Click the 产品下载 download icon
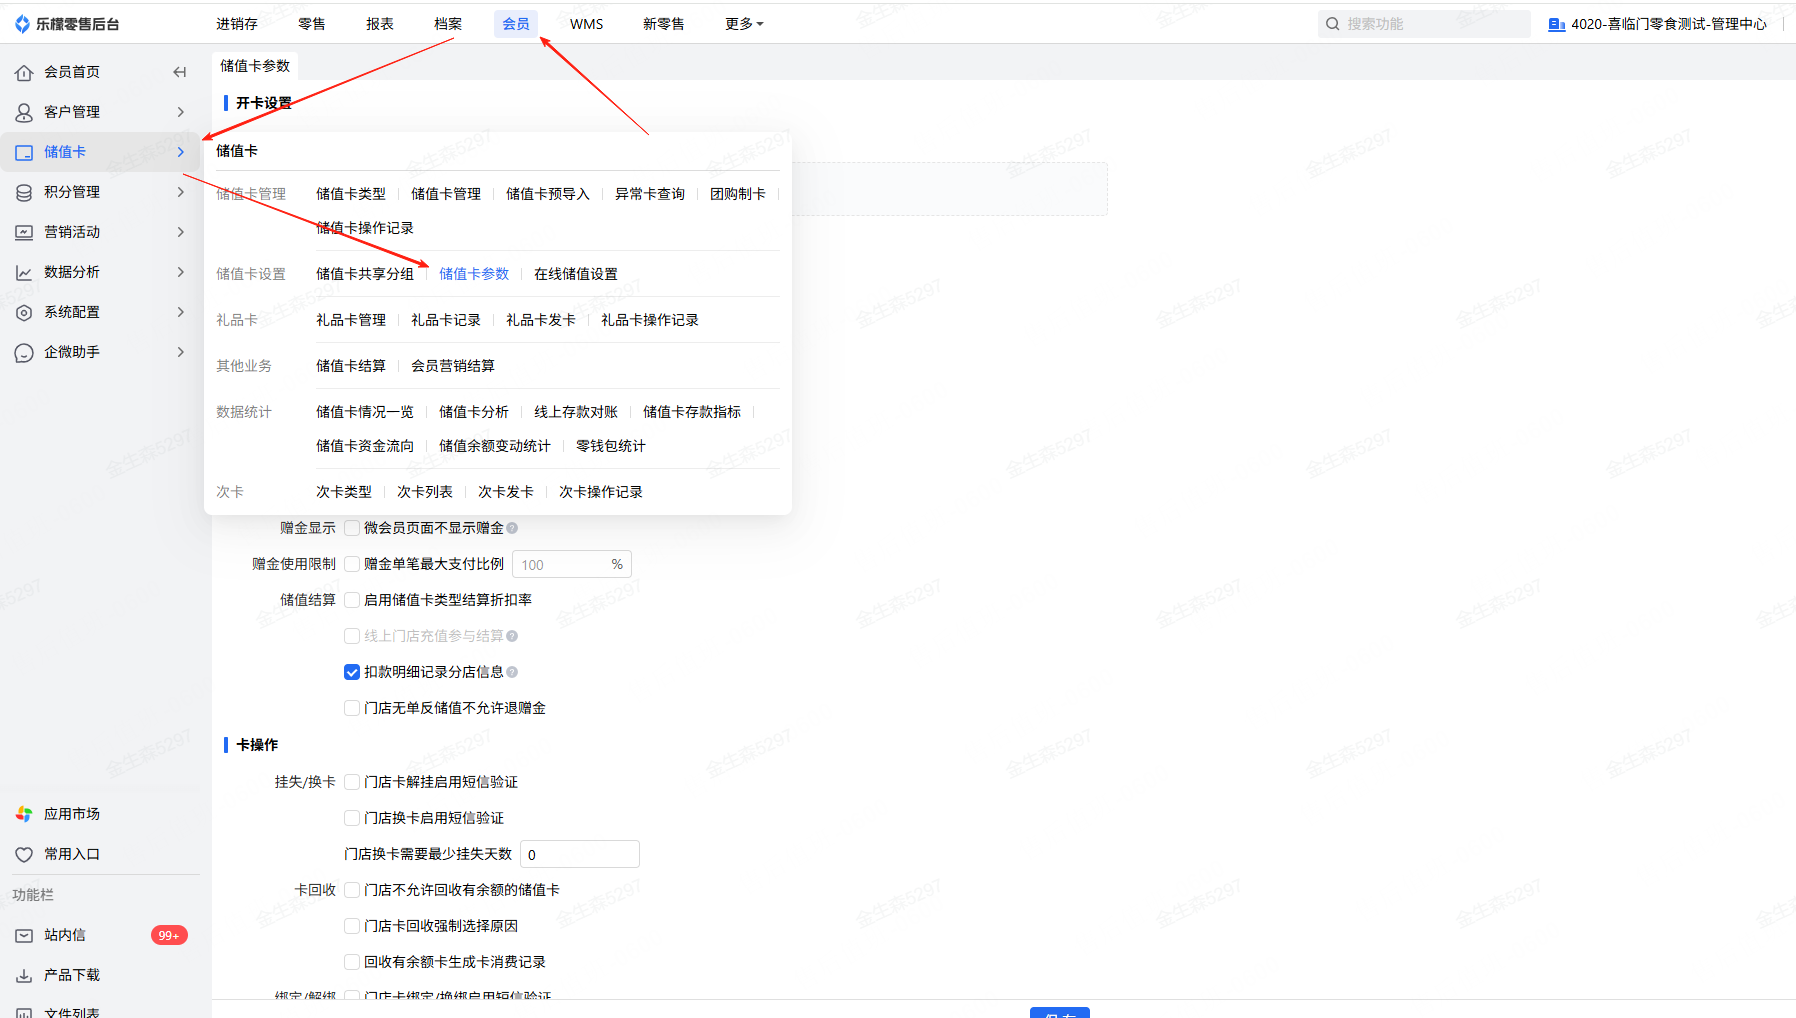1796x1018 pixels. [x=24, y=975]
